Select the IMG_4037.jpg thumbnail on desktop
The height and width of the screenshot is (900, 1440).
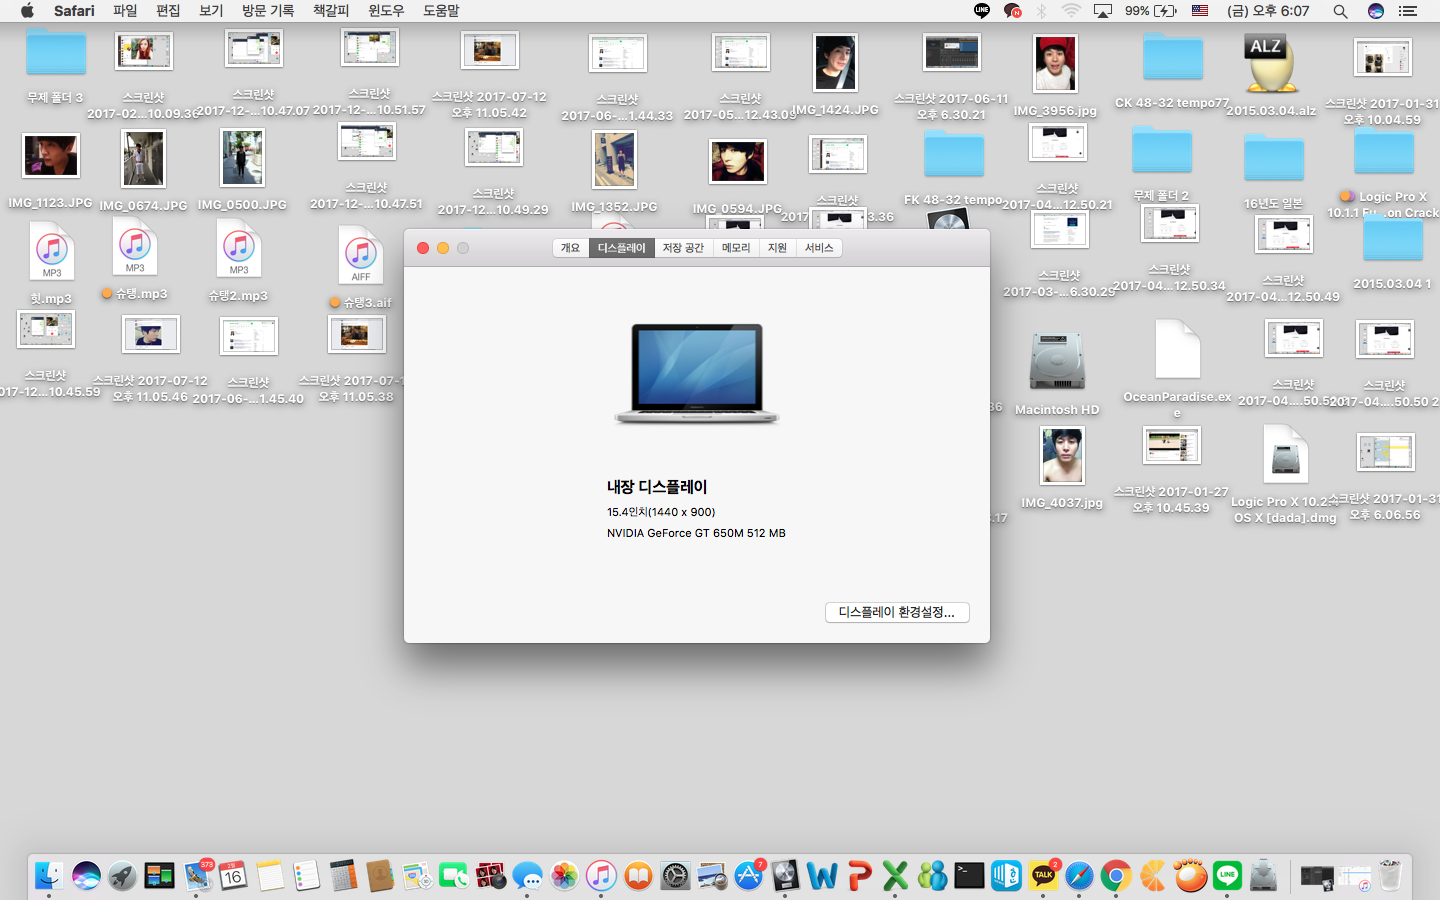[1062, 456]
